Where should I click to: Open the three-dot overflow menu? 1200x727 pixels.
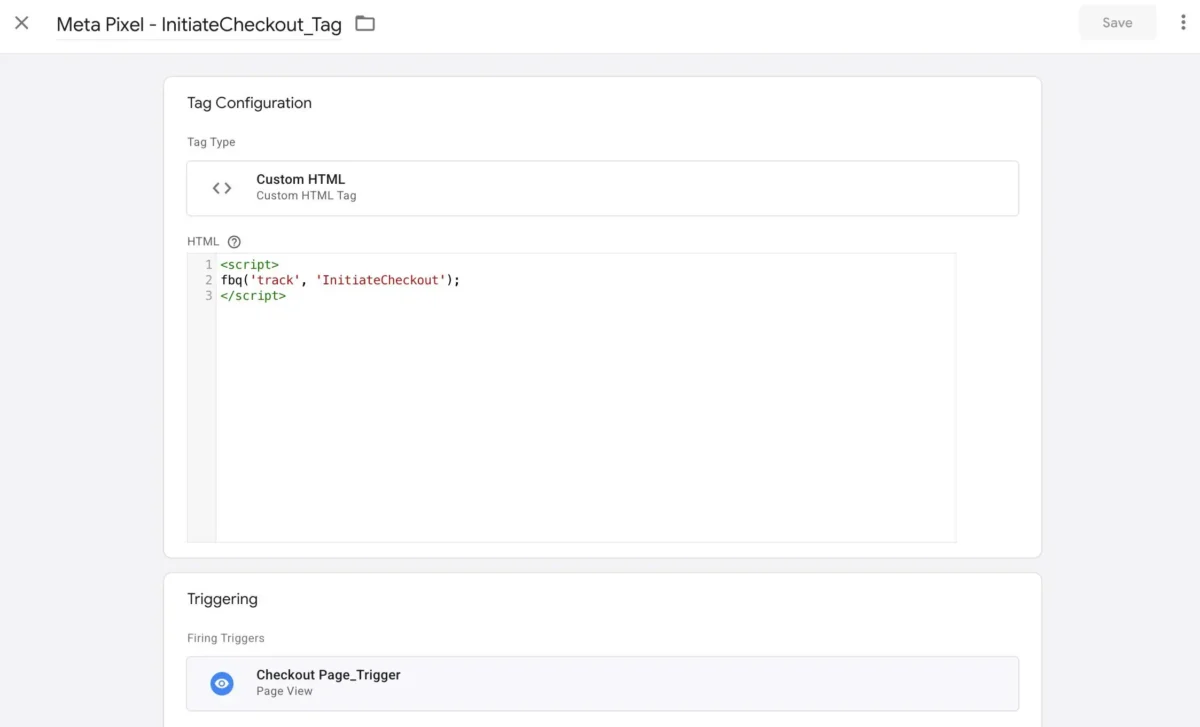click(1181, 22)
